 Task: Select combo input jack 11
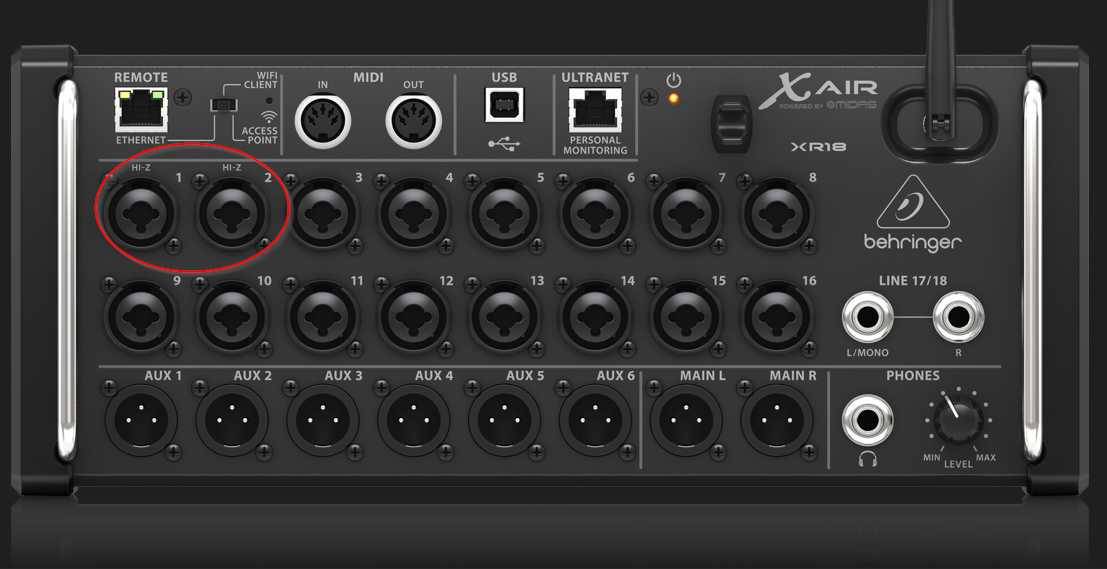[x=323, y=316]
